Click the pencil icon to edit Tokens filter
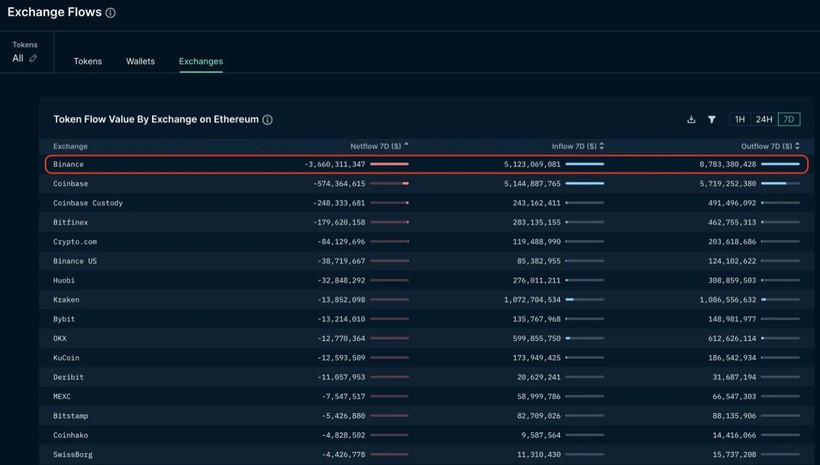820x465 pixels. click(33, 58)
